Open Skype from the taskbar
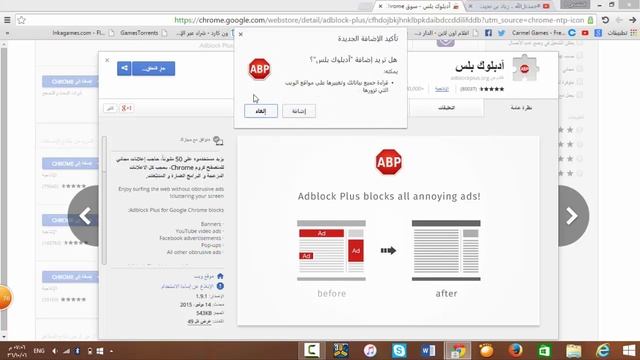Screen dimensions: 640x360 (399, 350)
